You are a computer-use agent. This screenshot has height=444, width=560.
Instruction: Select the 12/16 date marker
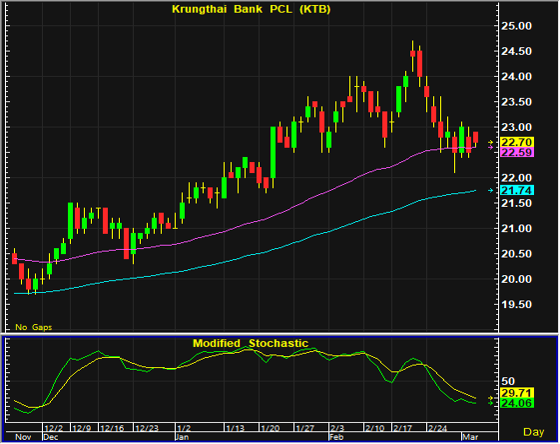point(112,428)
